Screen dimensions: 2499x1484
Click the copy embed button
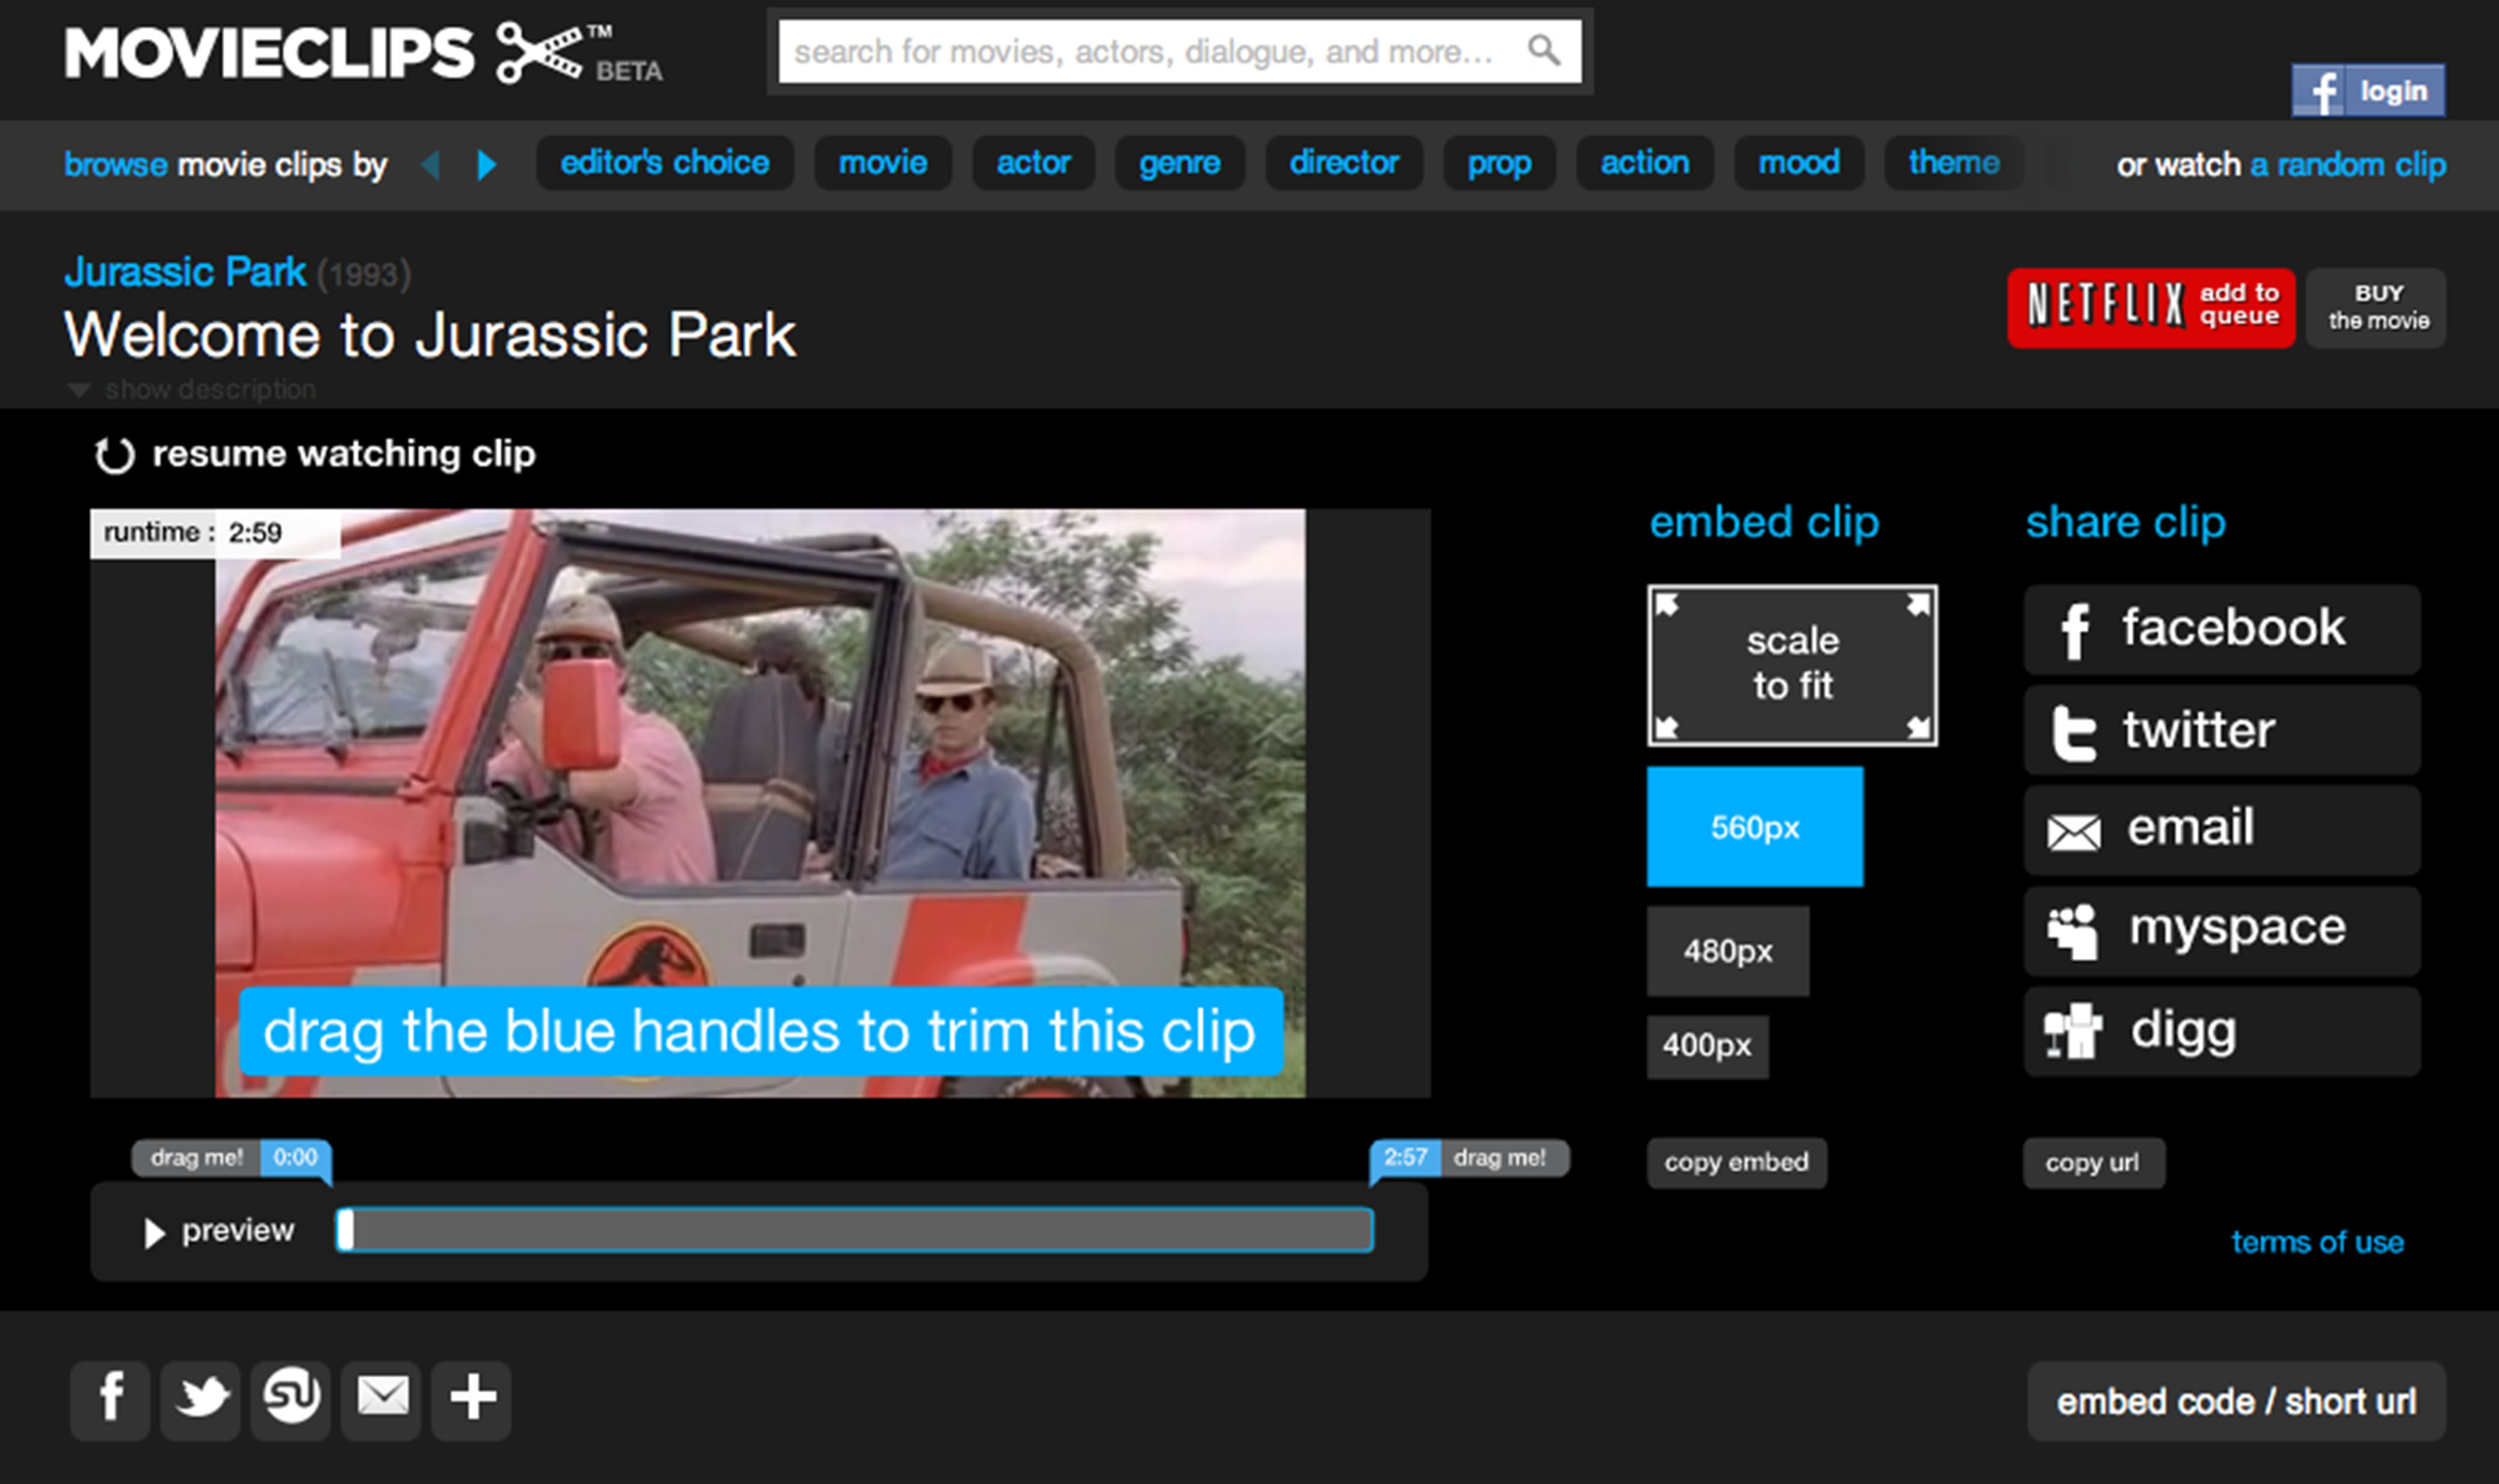pos(1736,1162)
